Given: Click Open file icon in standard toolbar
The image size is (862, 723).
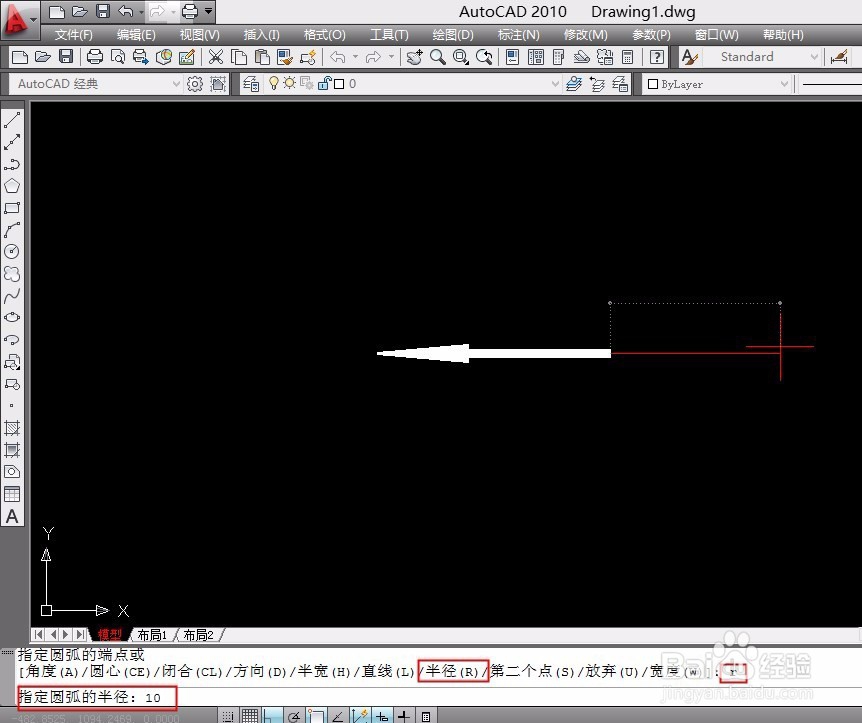Looking at the screenshot, I should coord(43,57).
